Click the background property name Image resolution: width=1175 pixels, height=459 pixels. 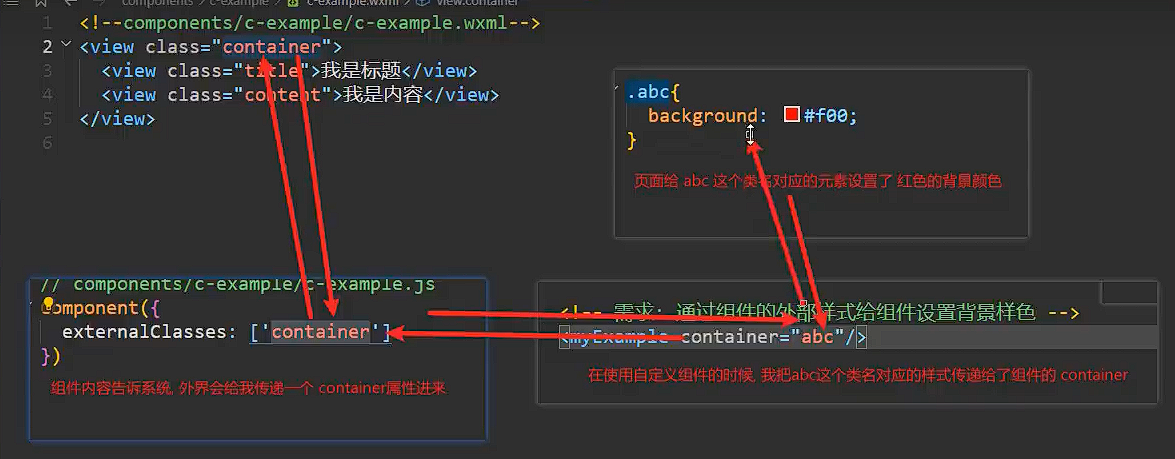coord(703,115)
